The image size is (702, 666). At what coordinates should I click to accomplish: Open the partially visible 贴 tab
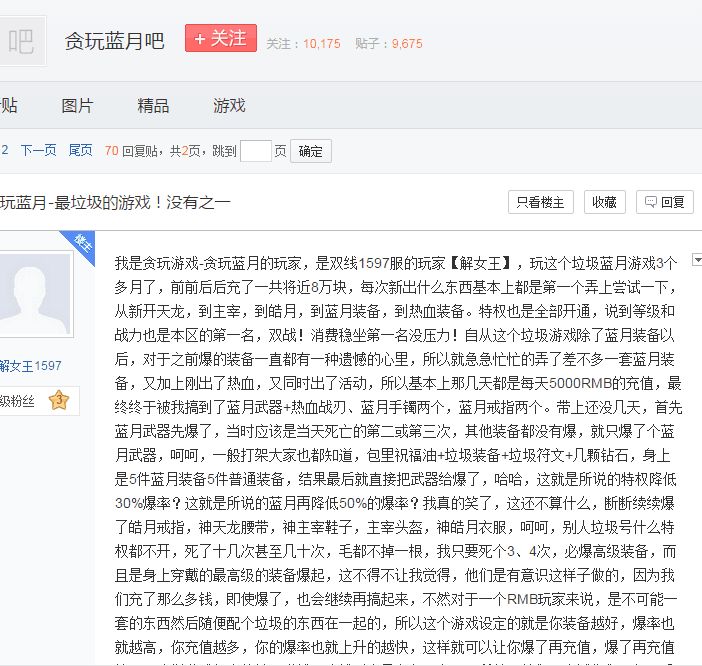(9, 106)
